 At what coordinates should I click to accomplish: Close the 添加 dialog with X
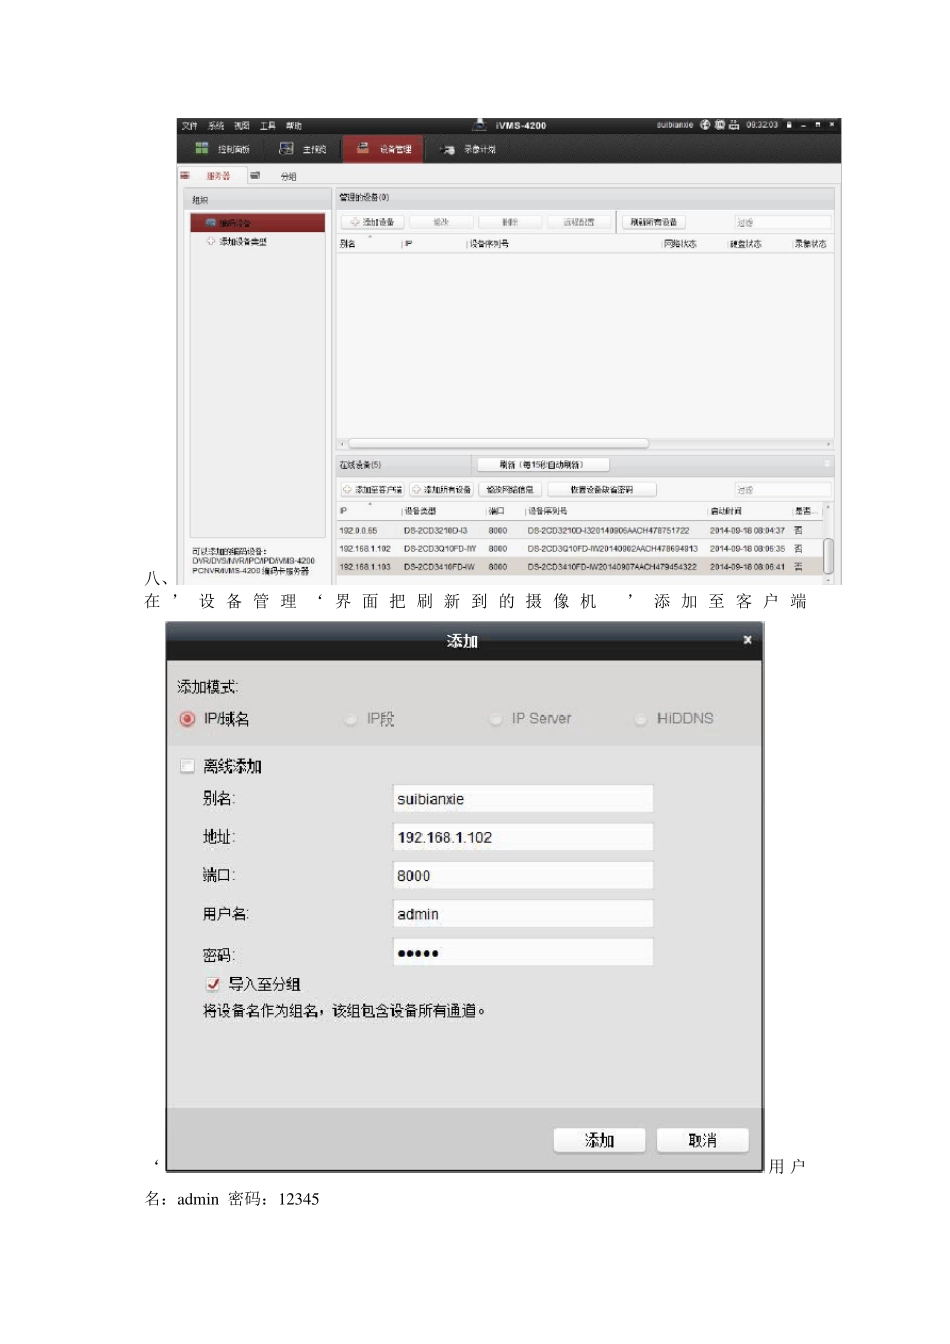tap(747, 640)
